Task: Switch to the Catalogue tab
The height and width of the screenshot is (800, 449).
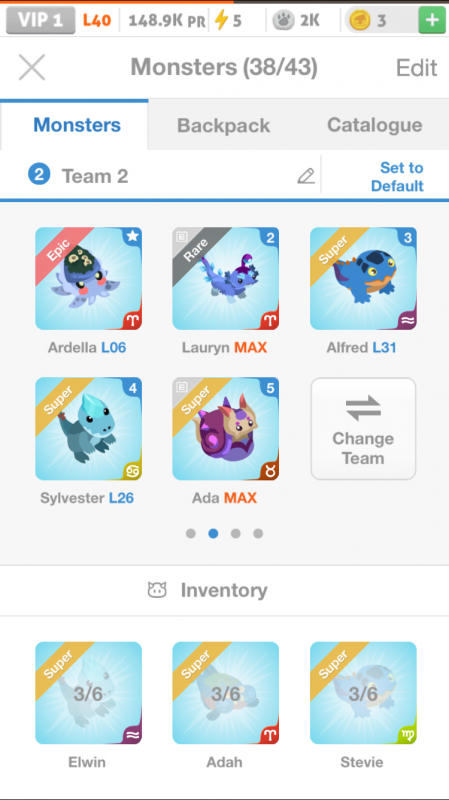Action: tap(375, 126)
